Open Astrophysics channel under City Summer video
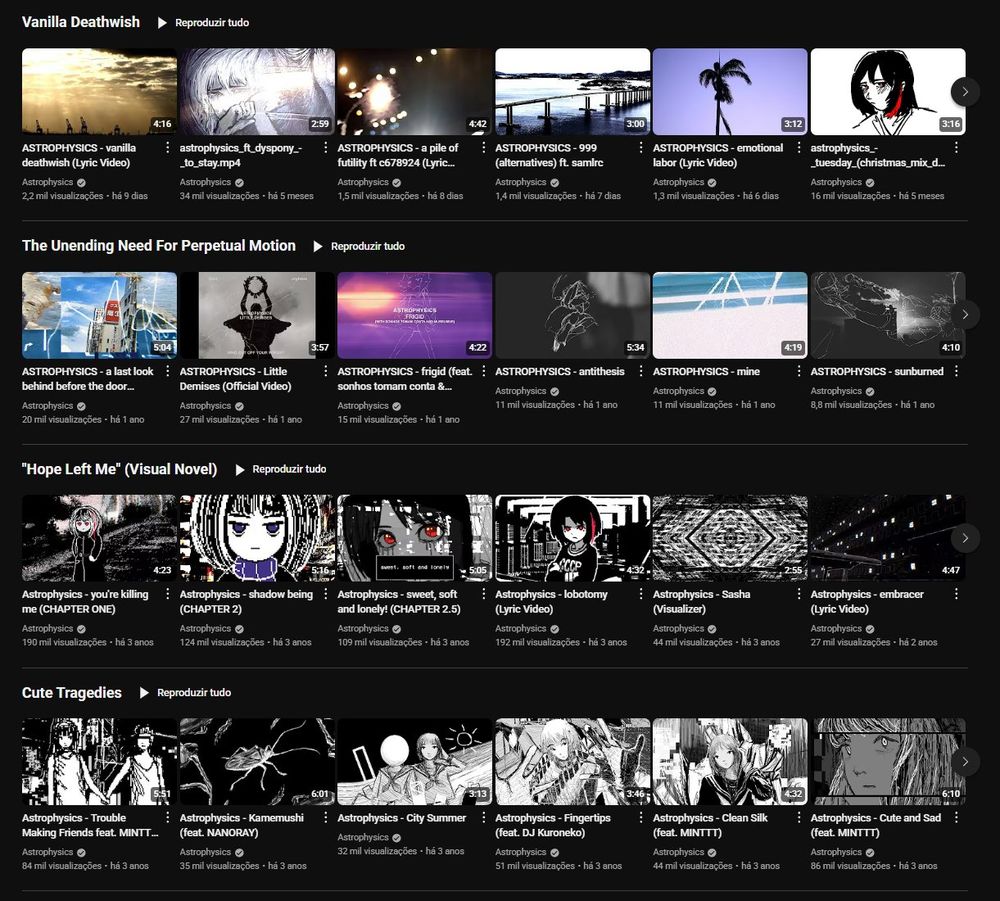 click(363, 837)
